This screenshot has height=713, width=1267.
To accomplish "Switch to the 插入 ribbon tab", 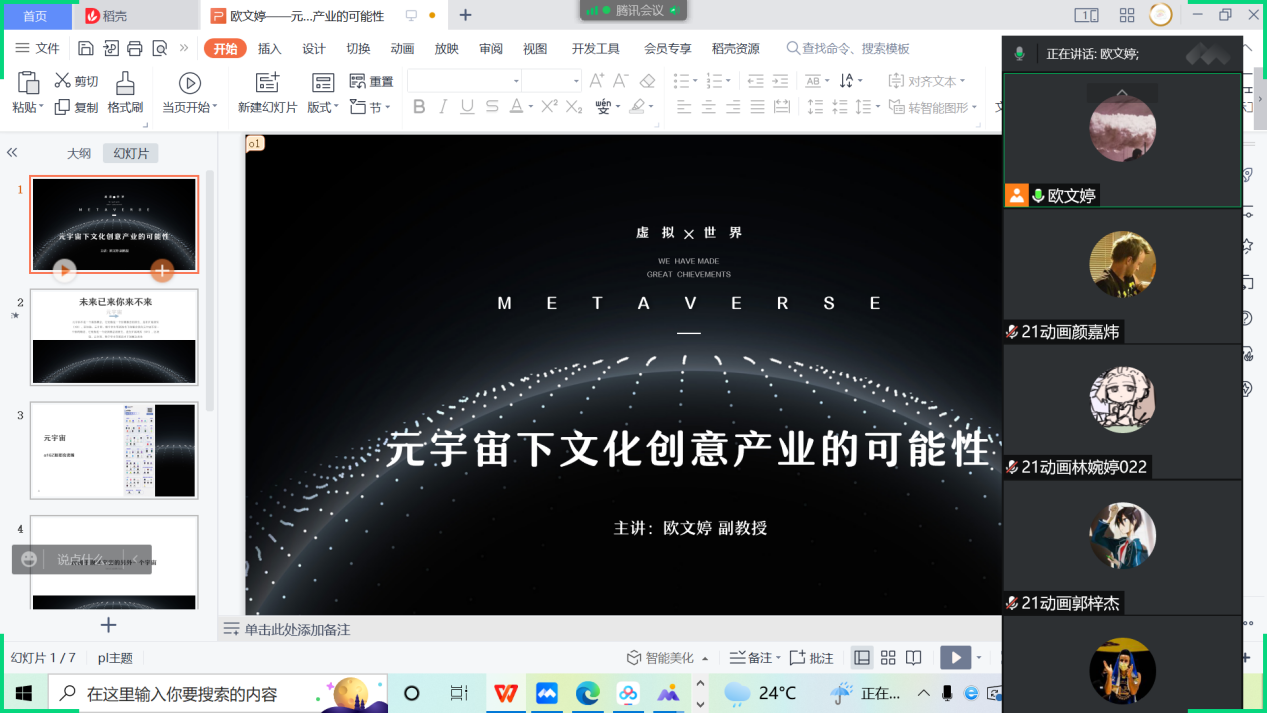I will tap(270, 48).
